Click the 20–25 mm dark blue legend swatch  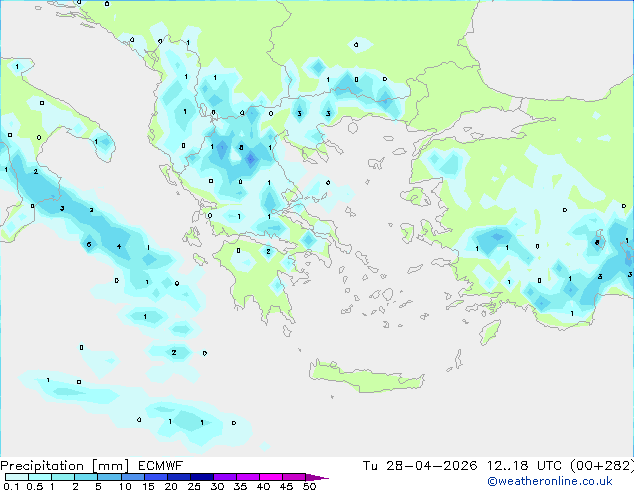point(178,477)
